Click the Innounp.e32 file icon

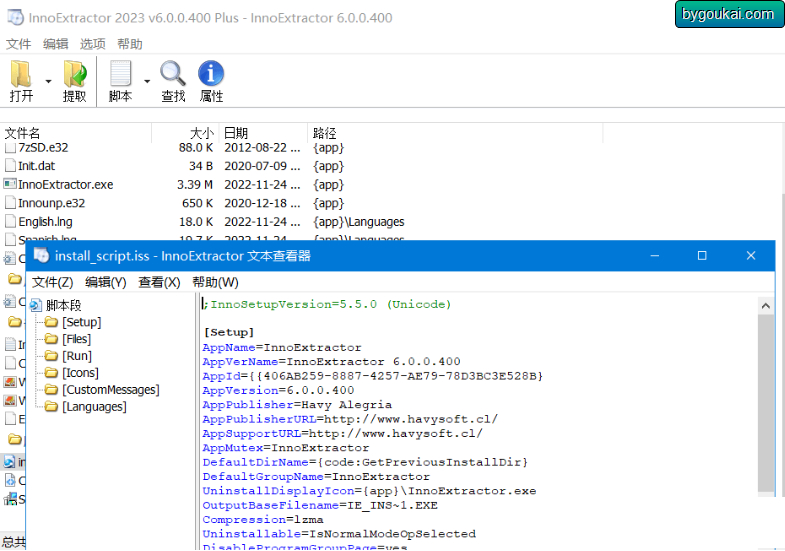[x=10, y=203]
